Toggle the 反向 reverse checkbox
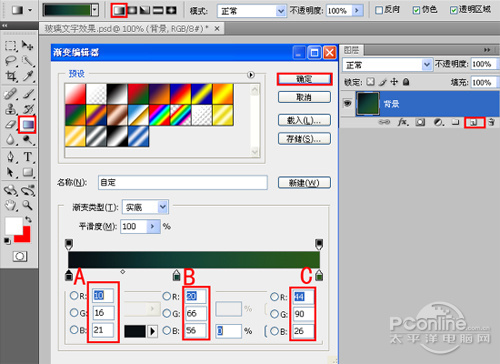Image resolution: width=500 pixels, height=364 pixels. (x=379, y=10)
